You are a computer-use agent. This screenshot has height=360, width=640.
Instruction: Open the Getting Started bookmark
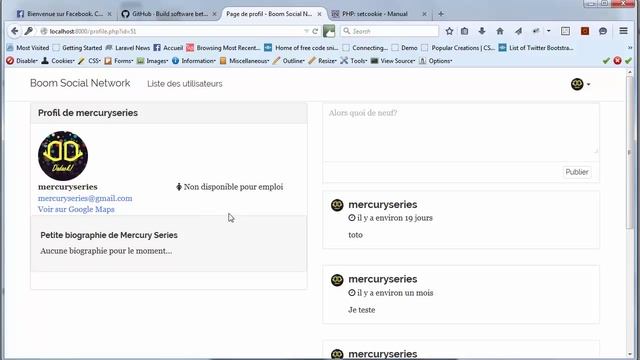pyautogui.click(x=78, y=48)
